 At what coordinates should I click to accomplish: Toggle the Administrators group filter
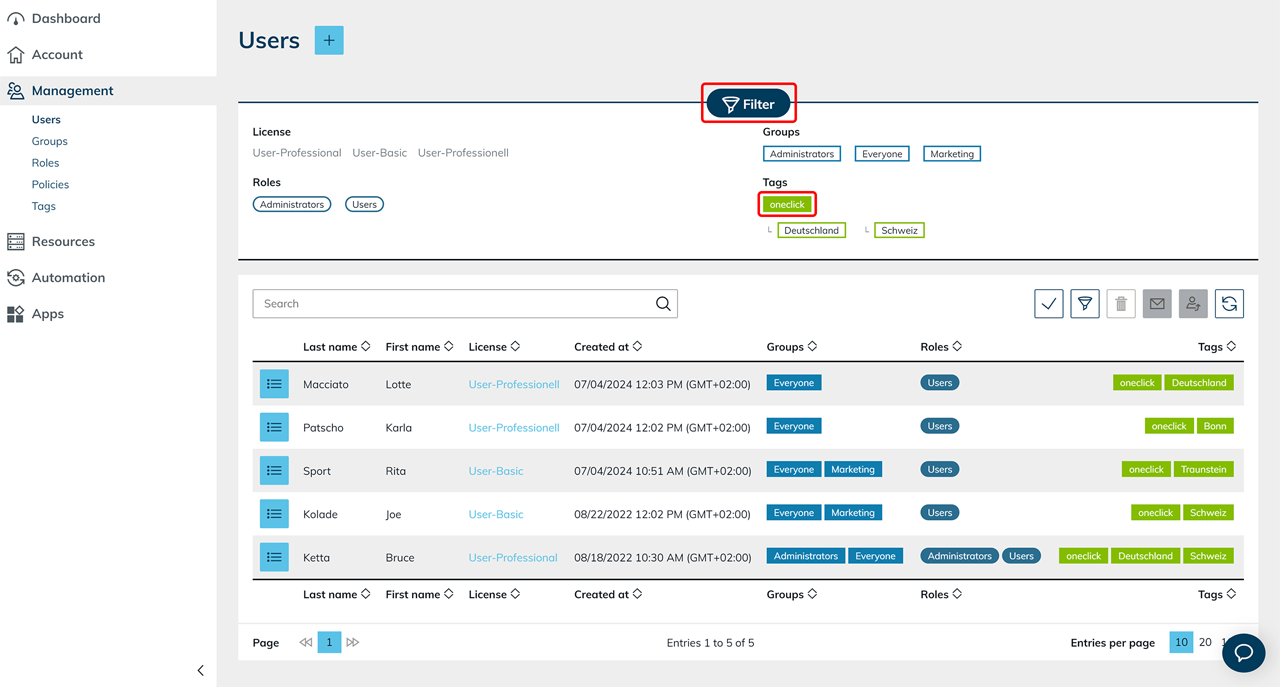pos(801,154)
